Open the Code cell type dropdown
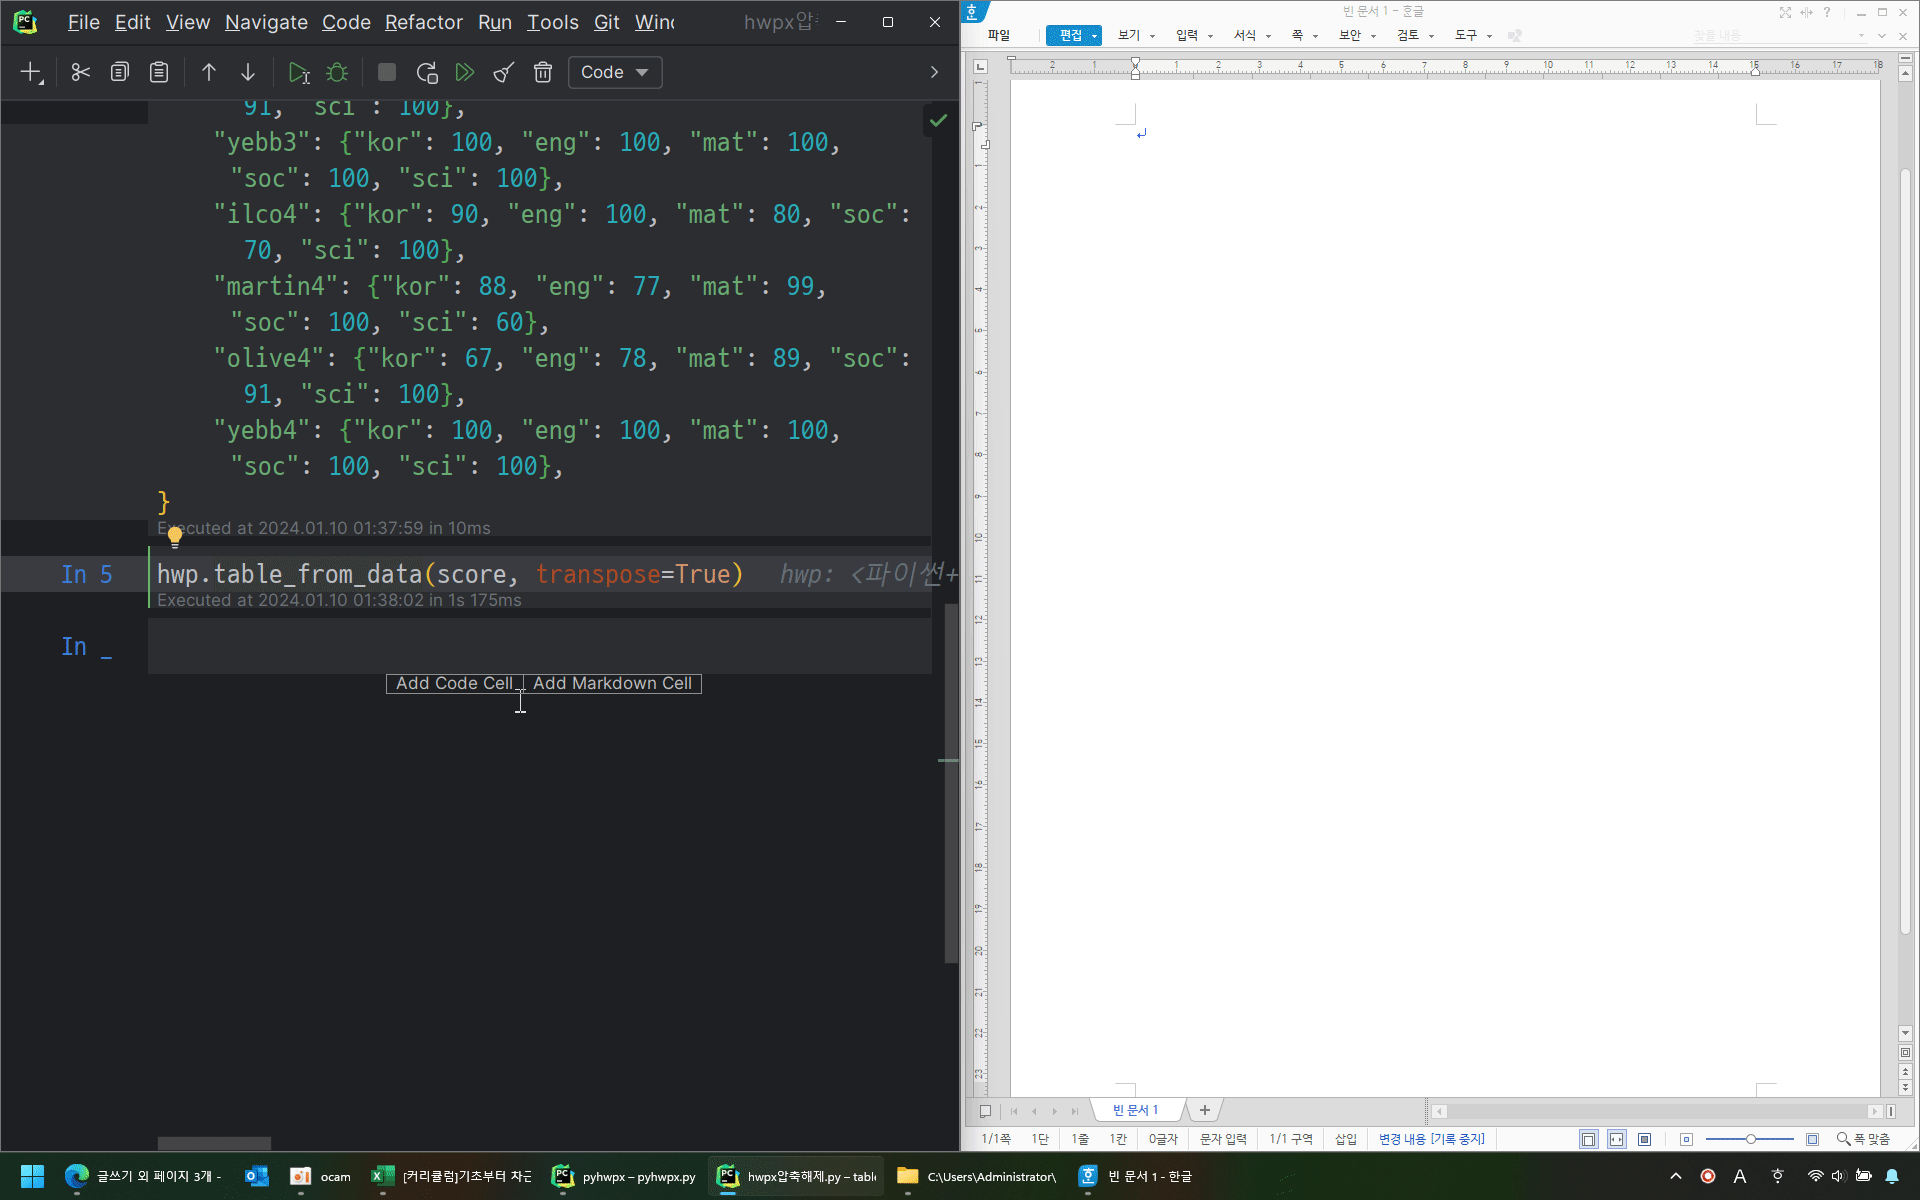 click(x=615, y=72)
